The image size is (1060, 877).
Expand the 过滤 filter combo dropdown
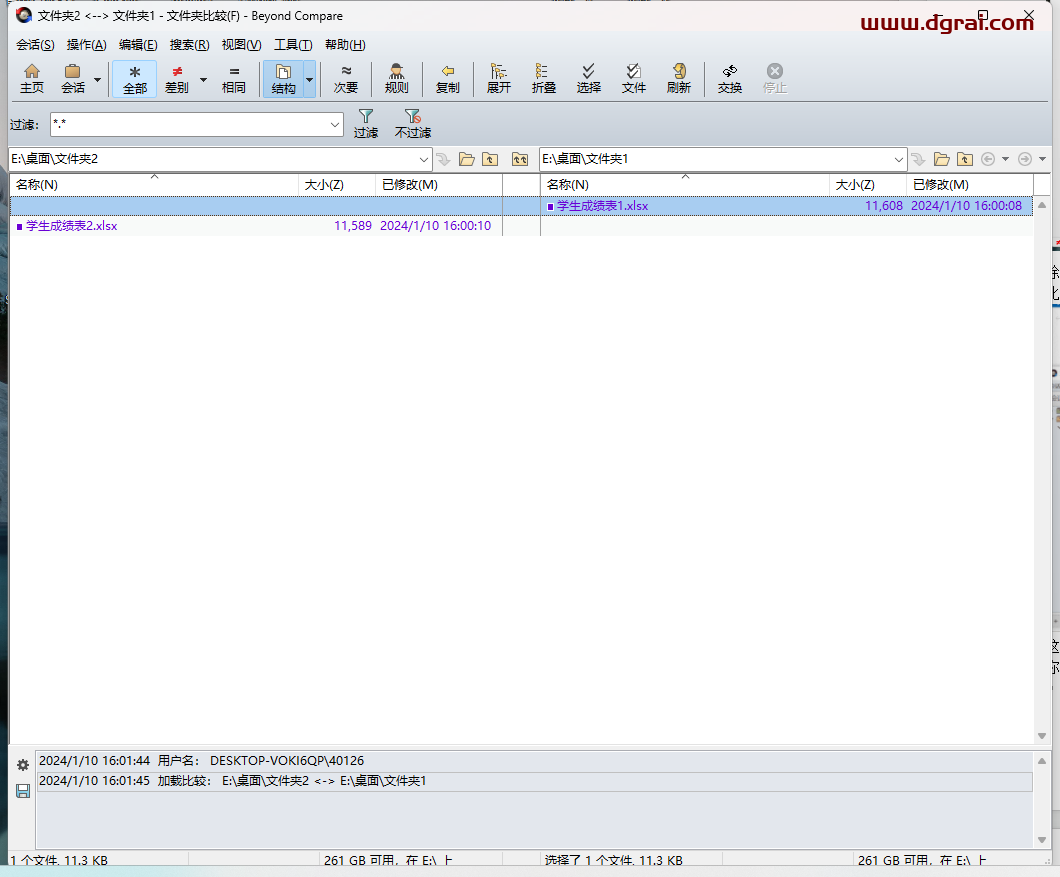tap(335, 124)
